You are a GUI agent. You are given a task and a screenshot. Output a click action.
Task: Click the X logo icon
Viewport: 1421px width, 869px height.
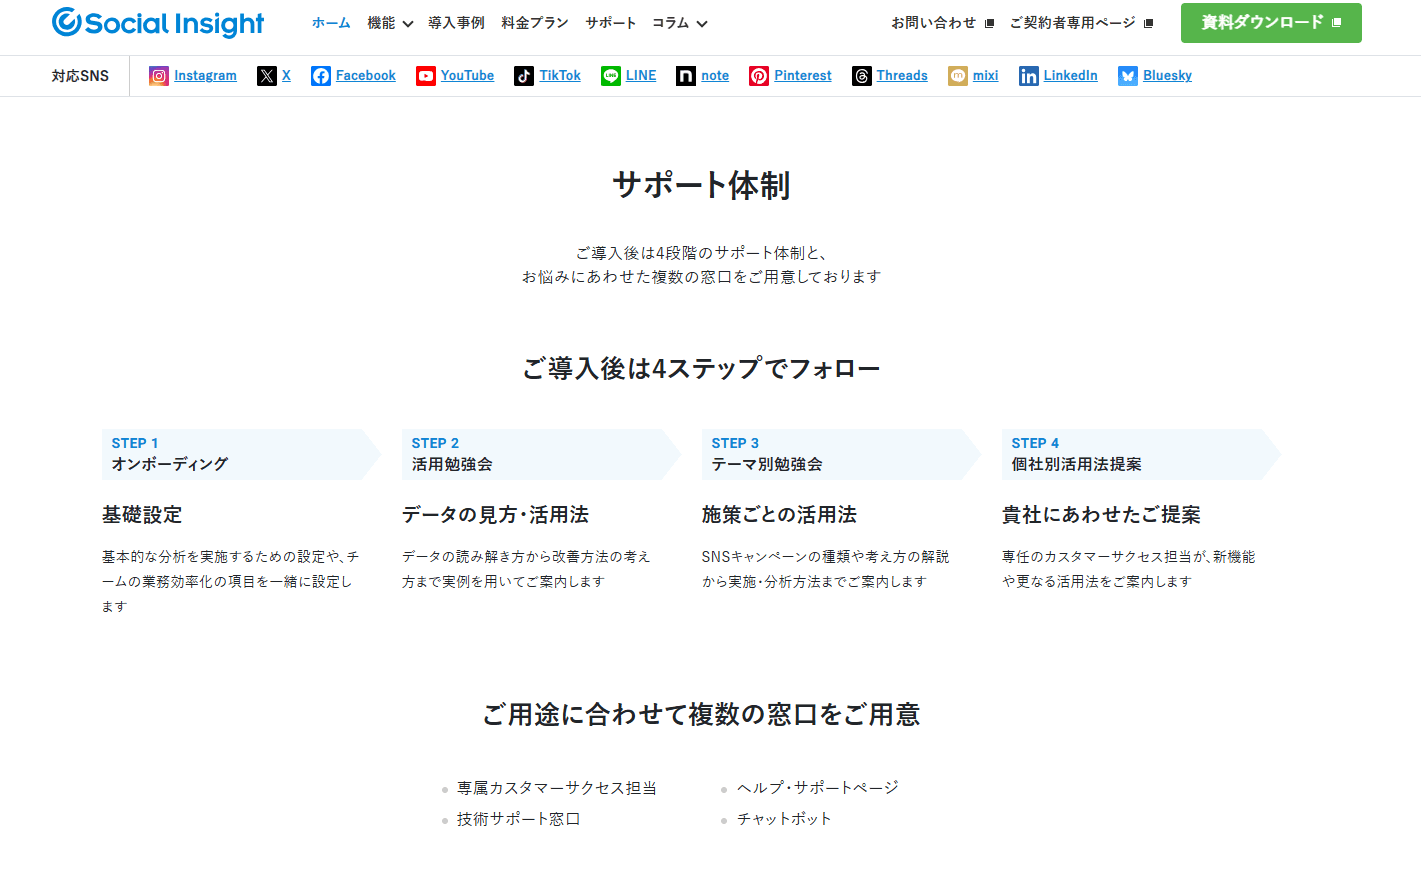click(x=266, y=76)
